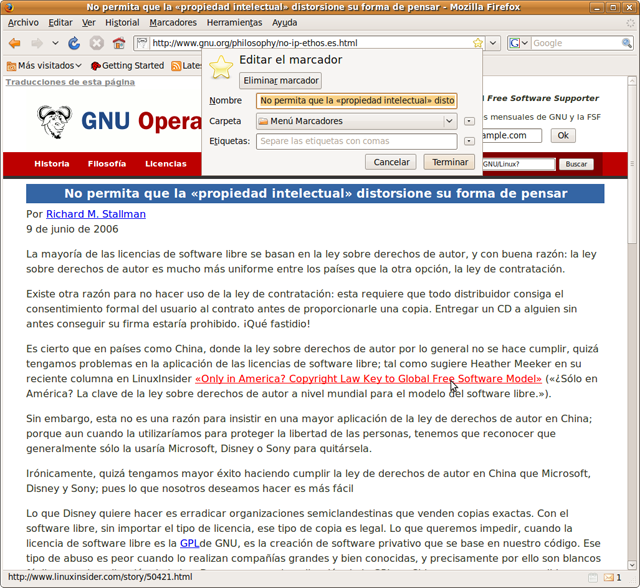
Task: Click the search magnifier icon
Action: click(626, 43)
